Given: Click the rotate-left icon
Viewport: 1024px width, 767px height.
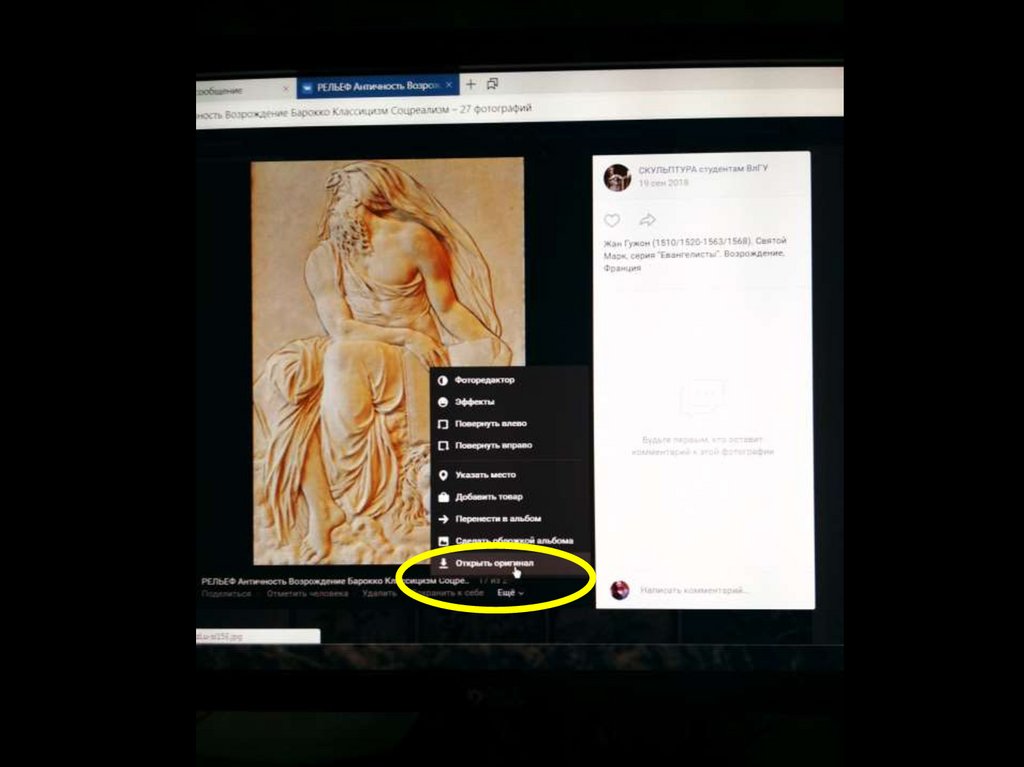Looking at the screenshot, I should (443, 424).
